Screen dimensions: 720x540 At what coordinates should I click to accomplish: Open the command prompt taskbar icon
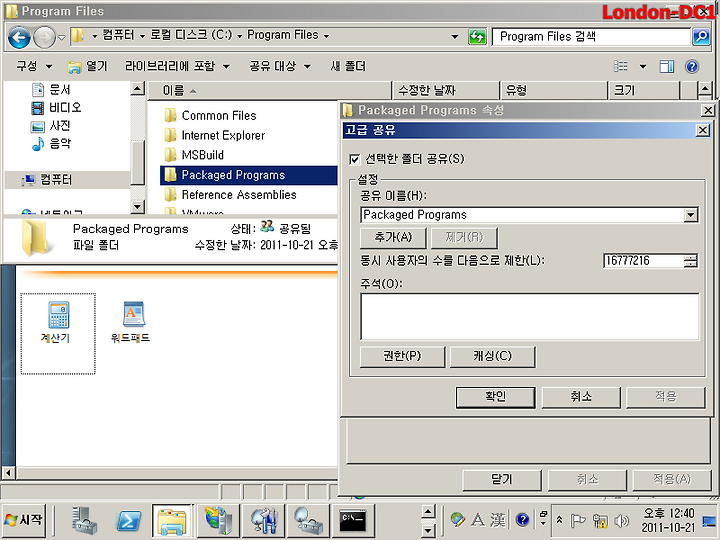point(353,520)
